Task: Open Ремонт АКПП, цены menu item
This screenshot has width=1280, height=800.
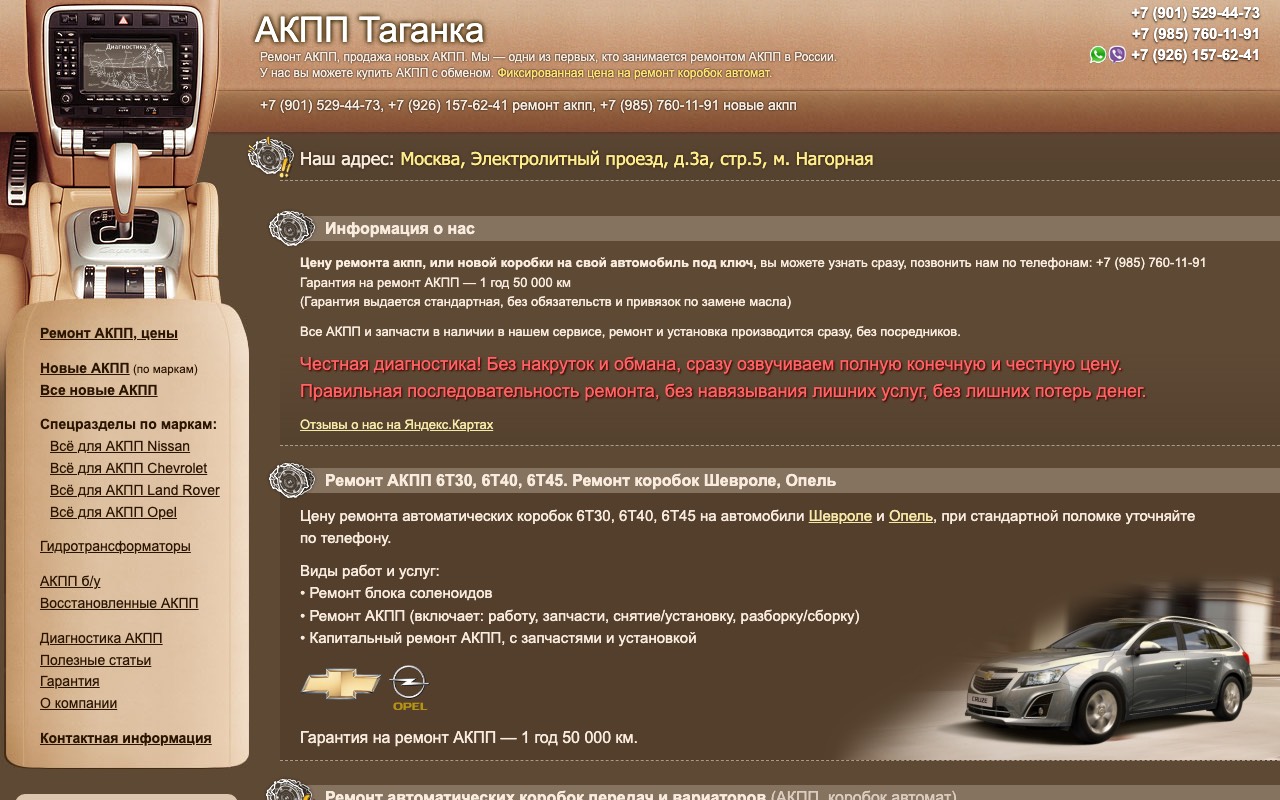Action: coord(109,333)
